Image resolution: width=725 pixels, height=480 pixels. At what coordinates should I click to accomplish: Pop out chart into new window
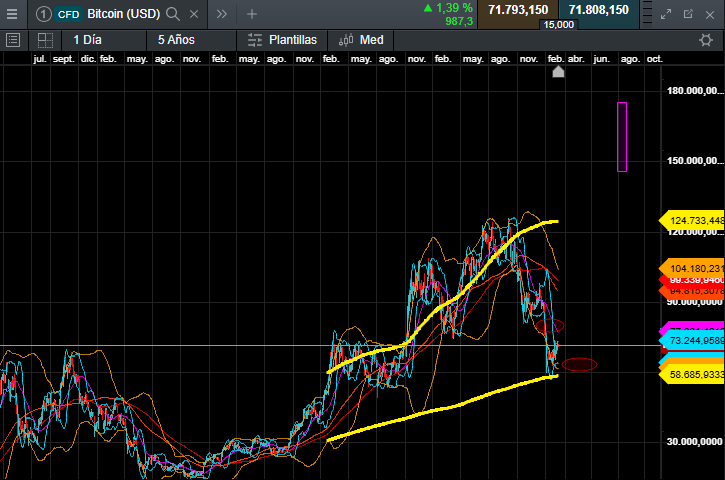(x=688, y=14)
